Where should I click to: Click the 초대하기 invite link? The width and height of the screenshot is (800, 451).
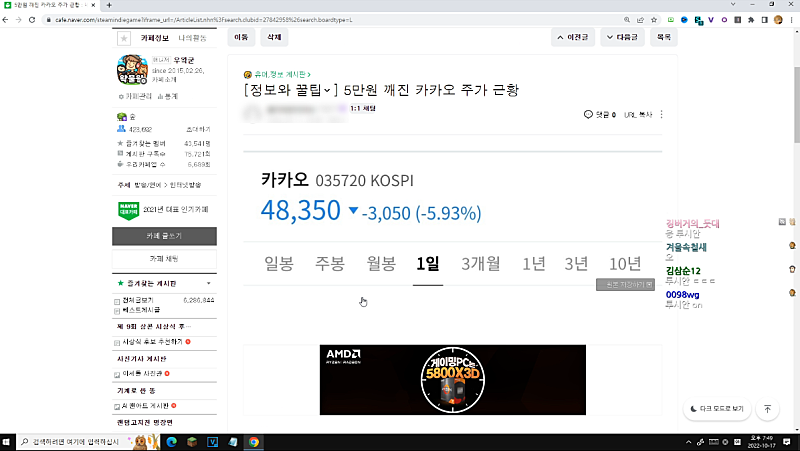point(198,130)
